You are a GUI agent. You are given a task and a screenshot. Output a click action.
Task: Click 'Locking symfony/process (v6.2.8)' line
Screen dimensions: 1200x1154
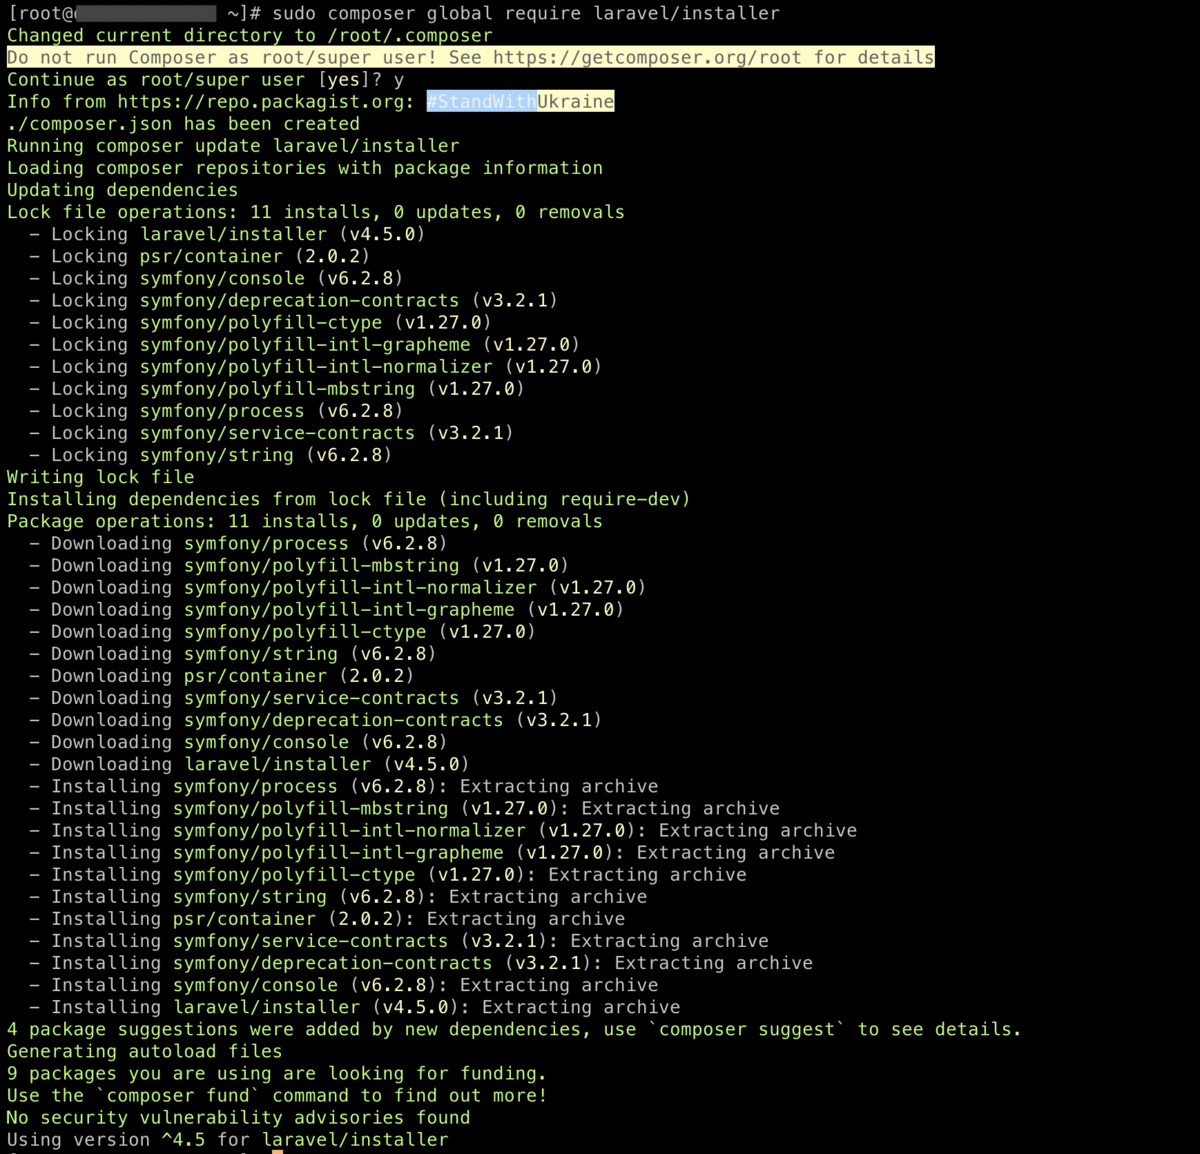[216, 409]
